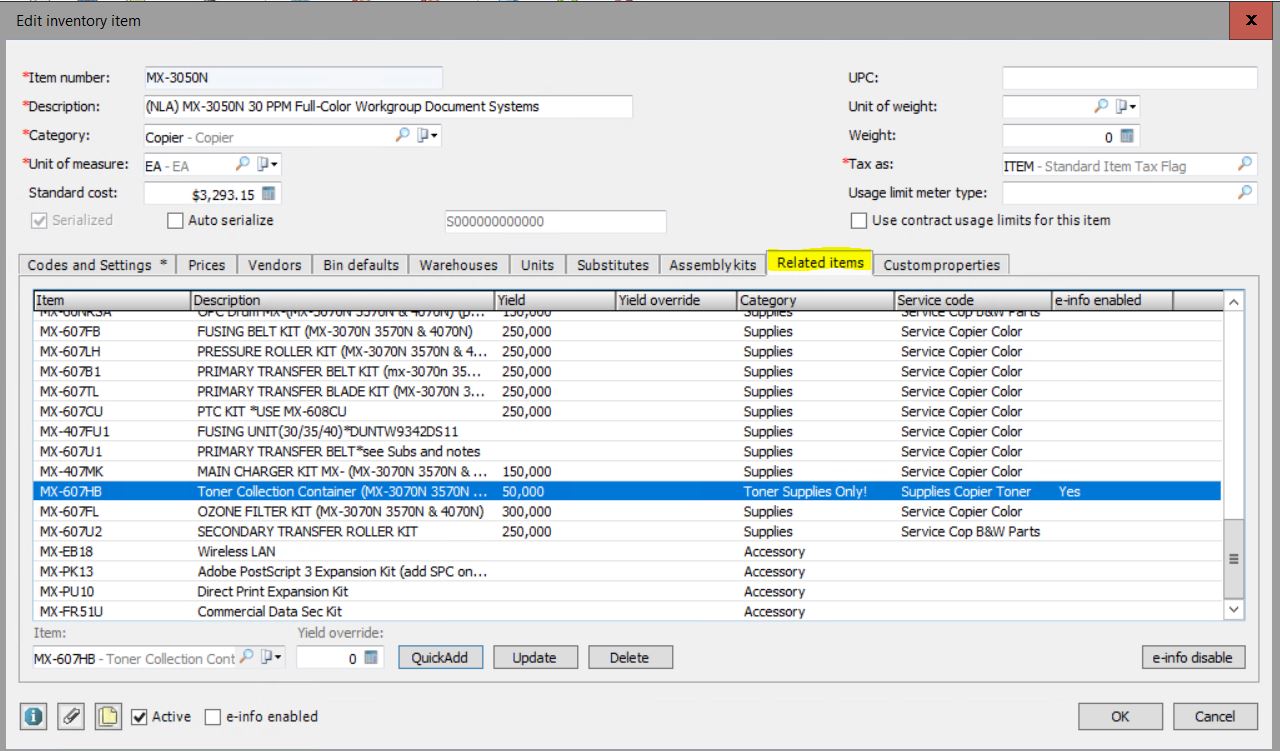Uncheck the Active checkbox
Screen dimensions: 1280x751
(x=139, y=716)
